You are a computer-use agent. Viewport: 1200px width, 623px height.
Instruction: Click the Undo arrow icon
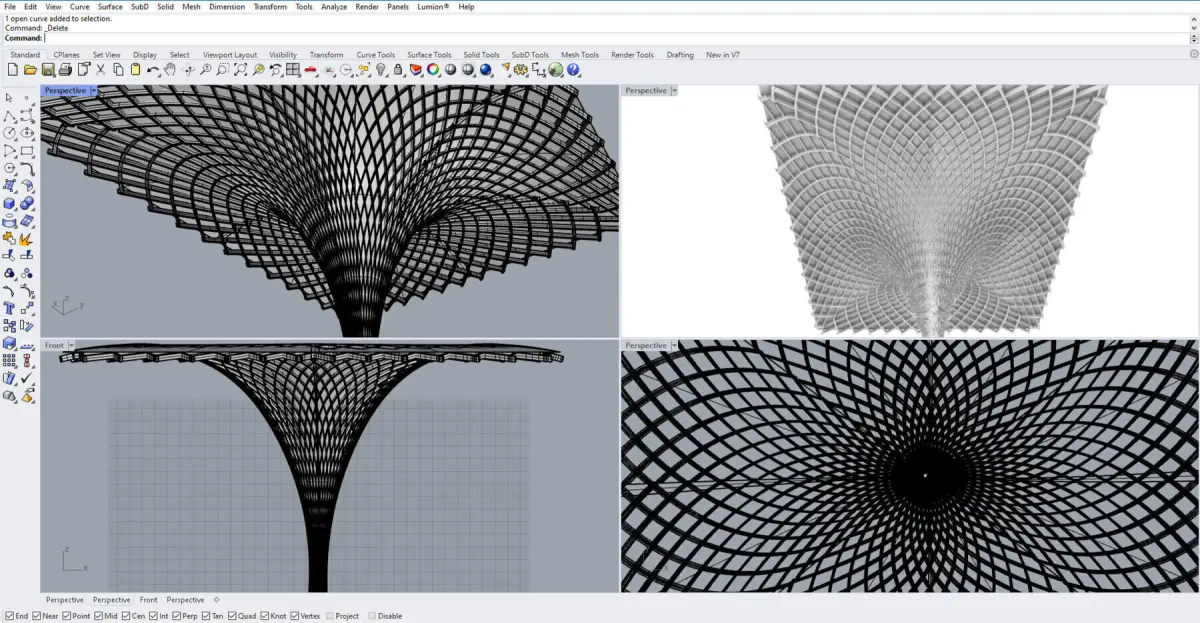tap(152, 70)
